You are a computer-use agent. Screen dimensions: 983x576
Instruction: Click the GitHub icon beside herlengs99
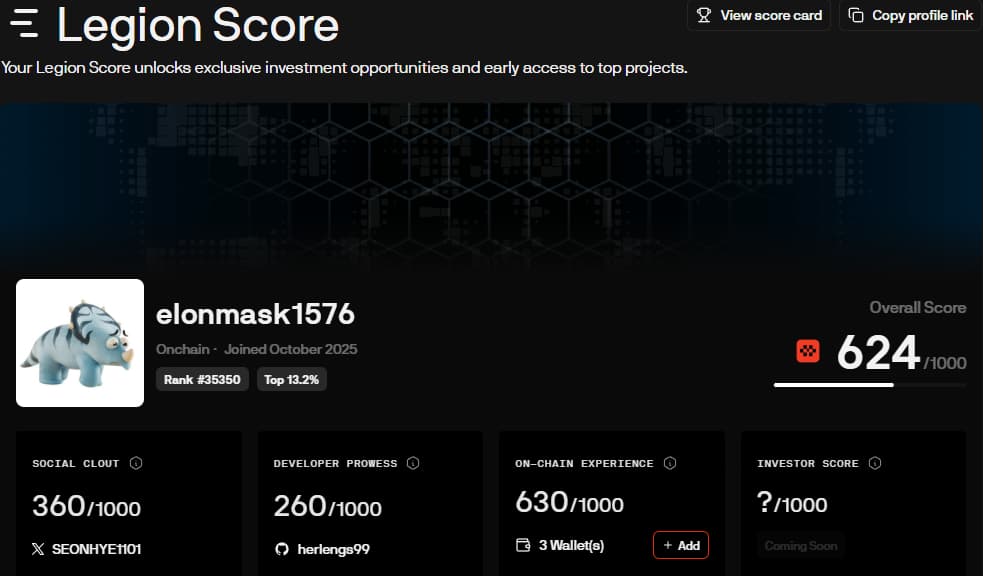280,549
